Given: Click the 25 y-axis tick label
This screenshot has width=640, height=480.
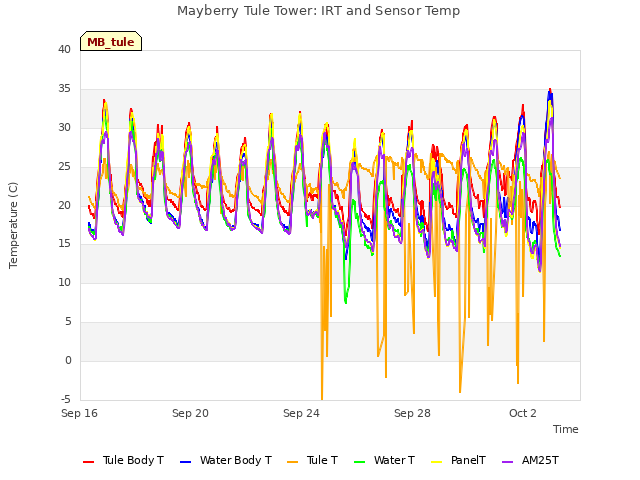Looking at the screenshot, I should coord(64,167).
